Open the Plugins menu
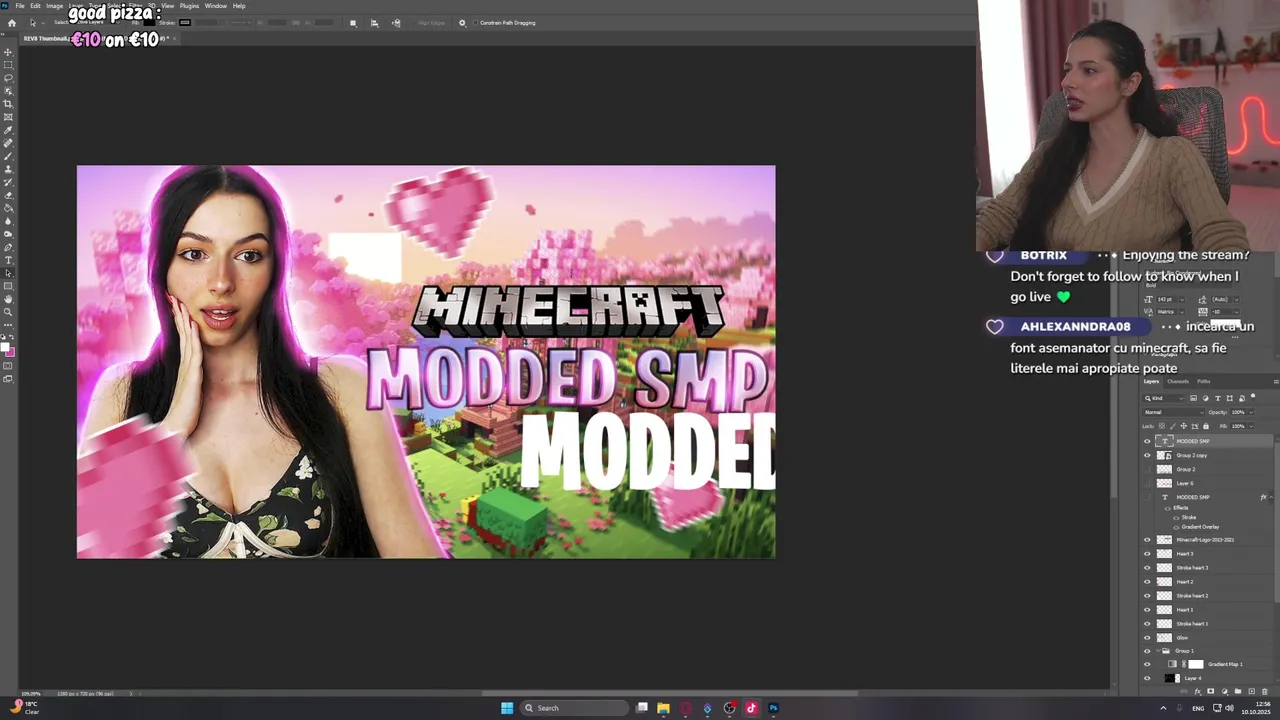The height and width of the screenshot is (720, 1280). (x=189, y=6)
